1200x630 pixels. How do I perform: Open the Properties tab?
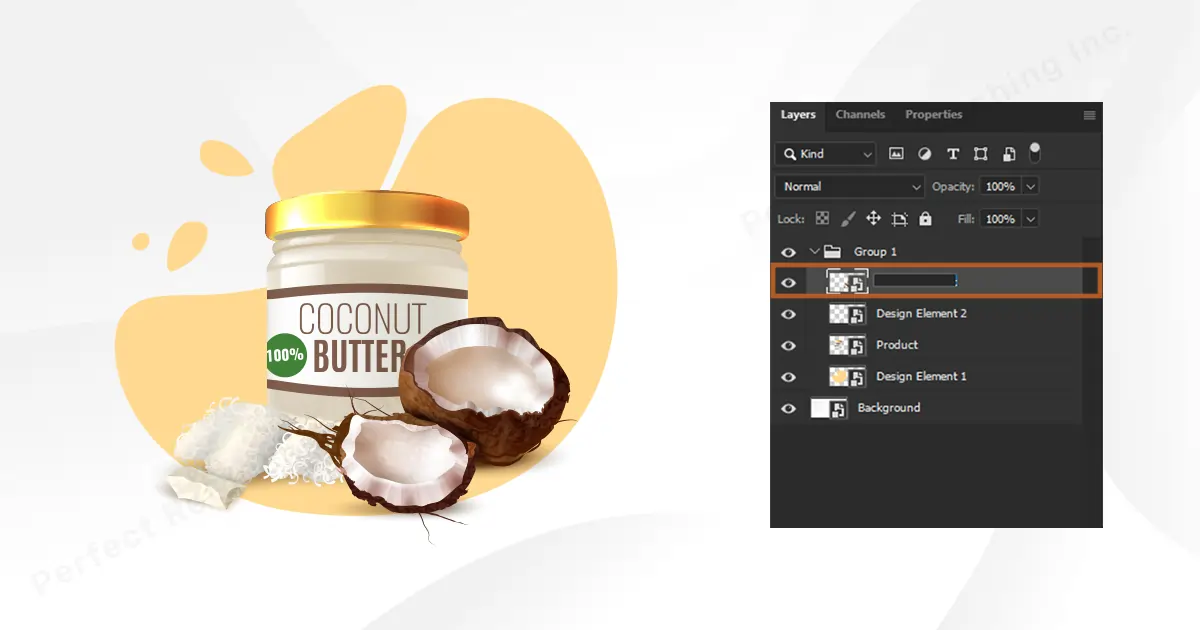(933, 114)
